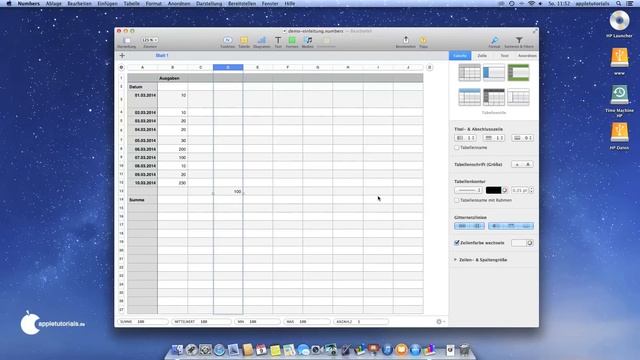640x360 pixels.
Task: Increase table font size with large A
Action: (528, 164)
